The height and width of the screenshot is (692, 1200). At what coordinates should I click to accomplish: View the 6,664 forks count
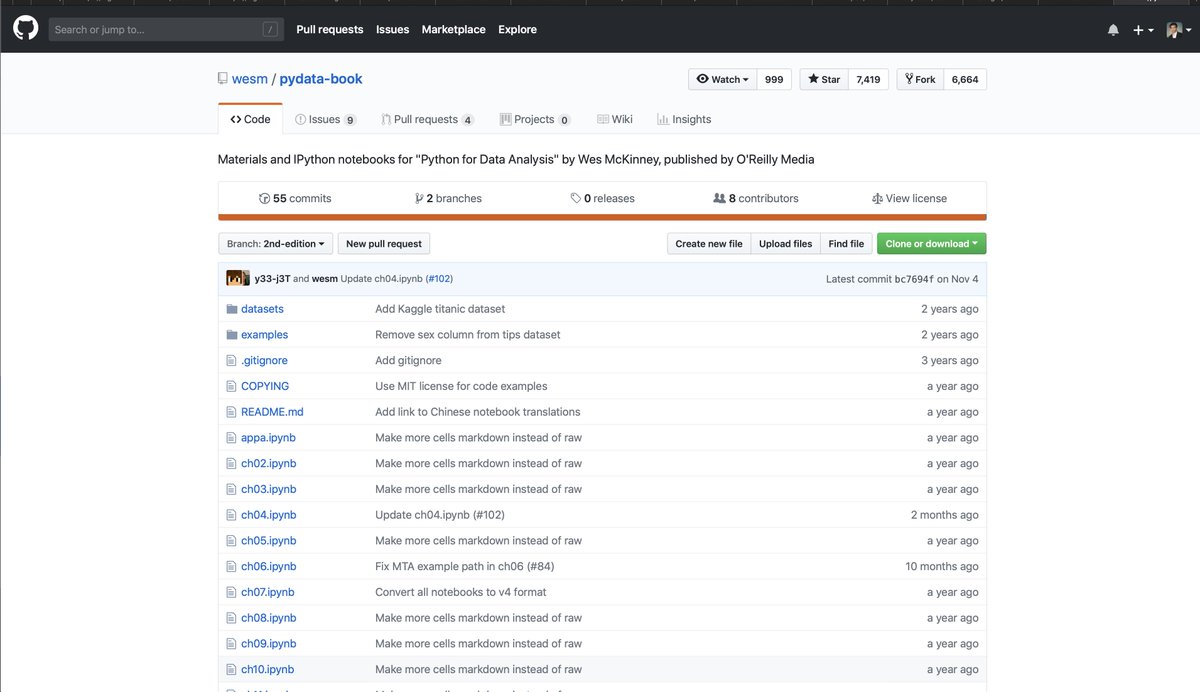click(965, 79)
